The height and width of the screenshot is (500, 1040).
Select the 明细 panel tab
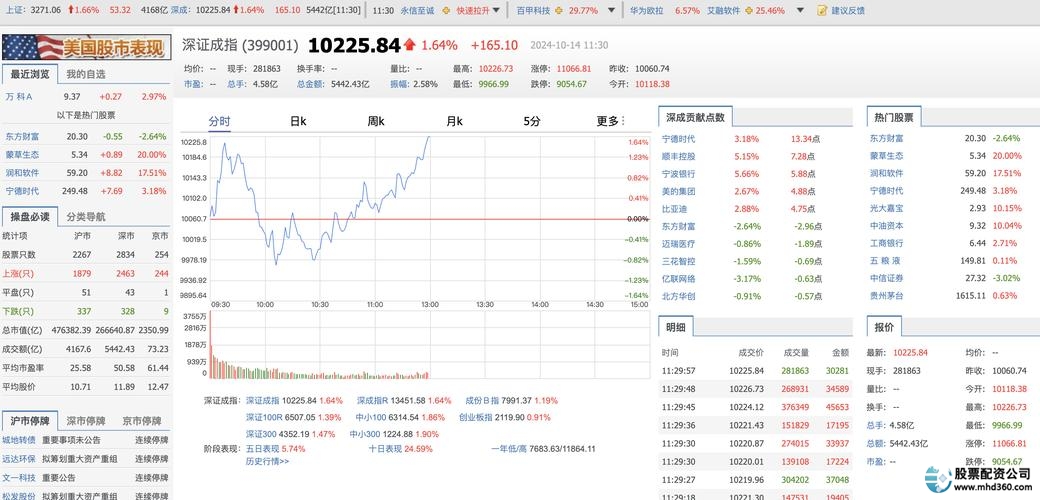point(676,327)
